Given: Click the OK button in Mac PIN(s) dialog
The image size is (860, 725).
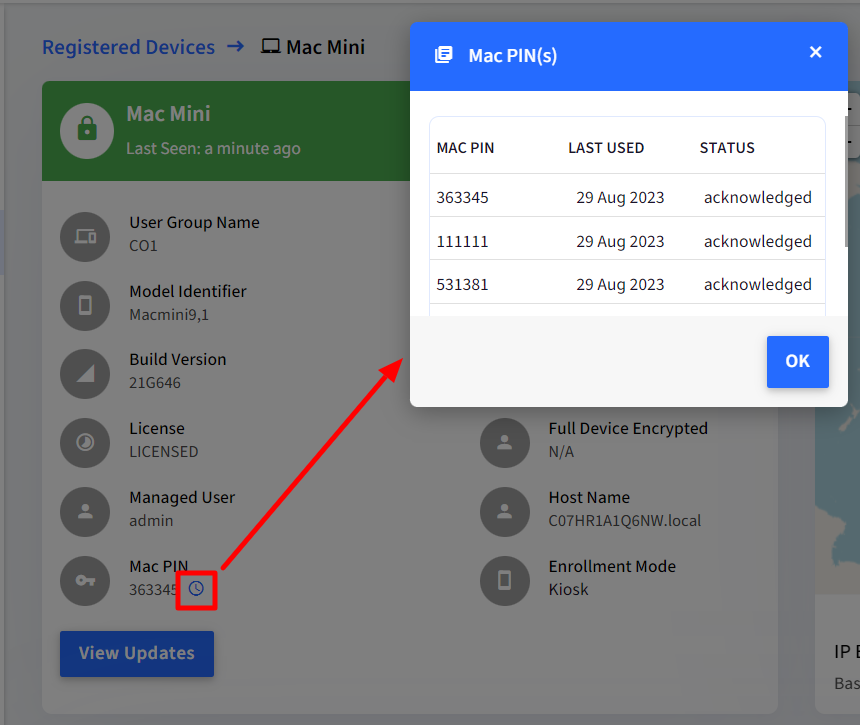Looking at the screenshot, I should [797, 362].
